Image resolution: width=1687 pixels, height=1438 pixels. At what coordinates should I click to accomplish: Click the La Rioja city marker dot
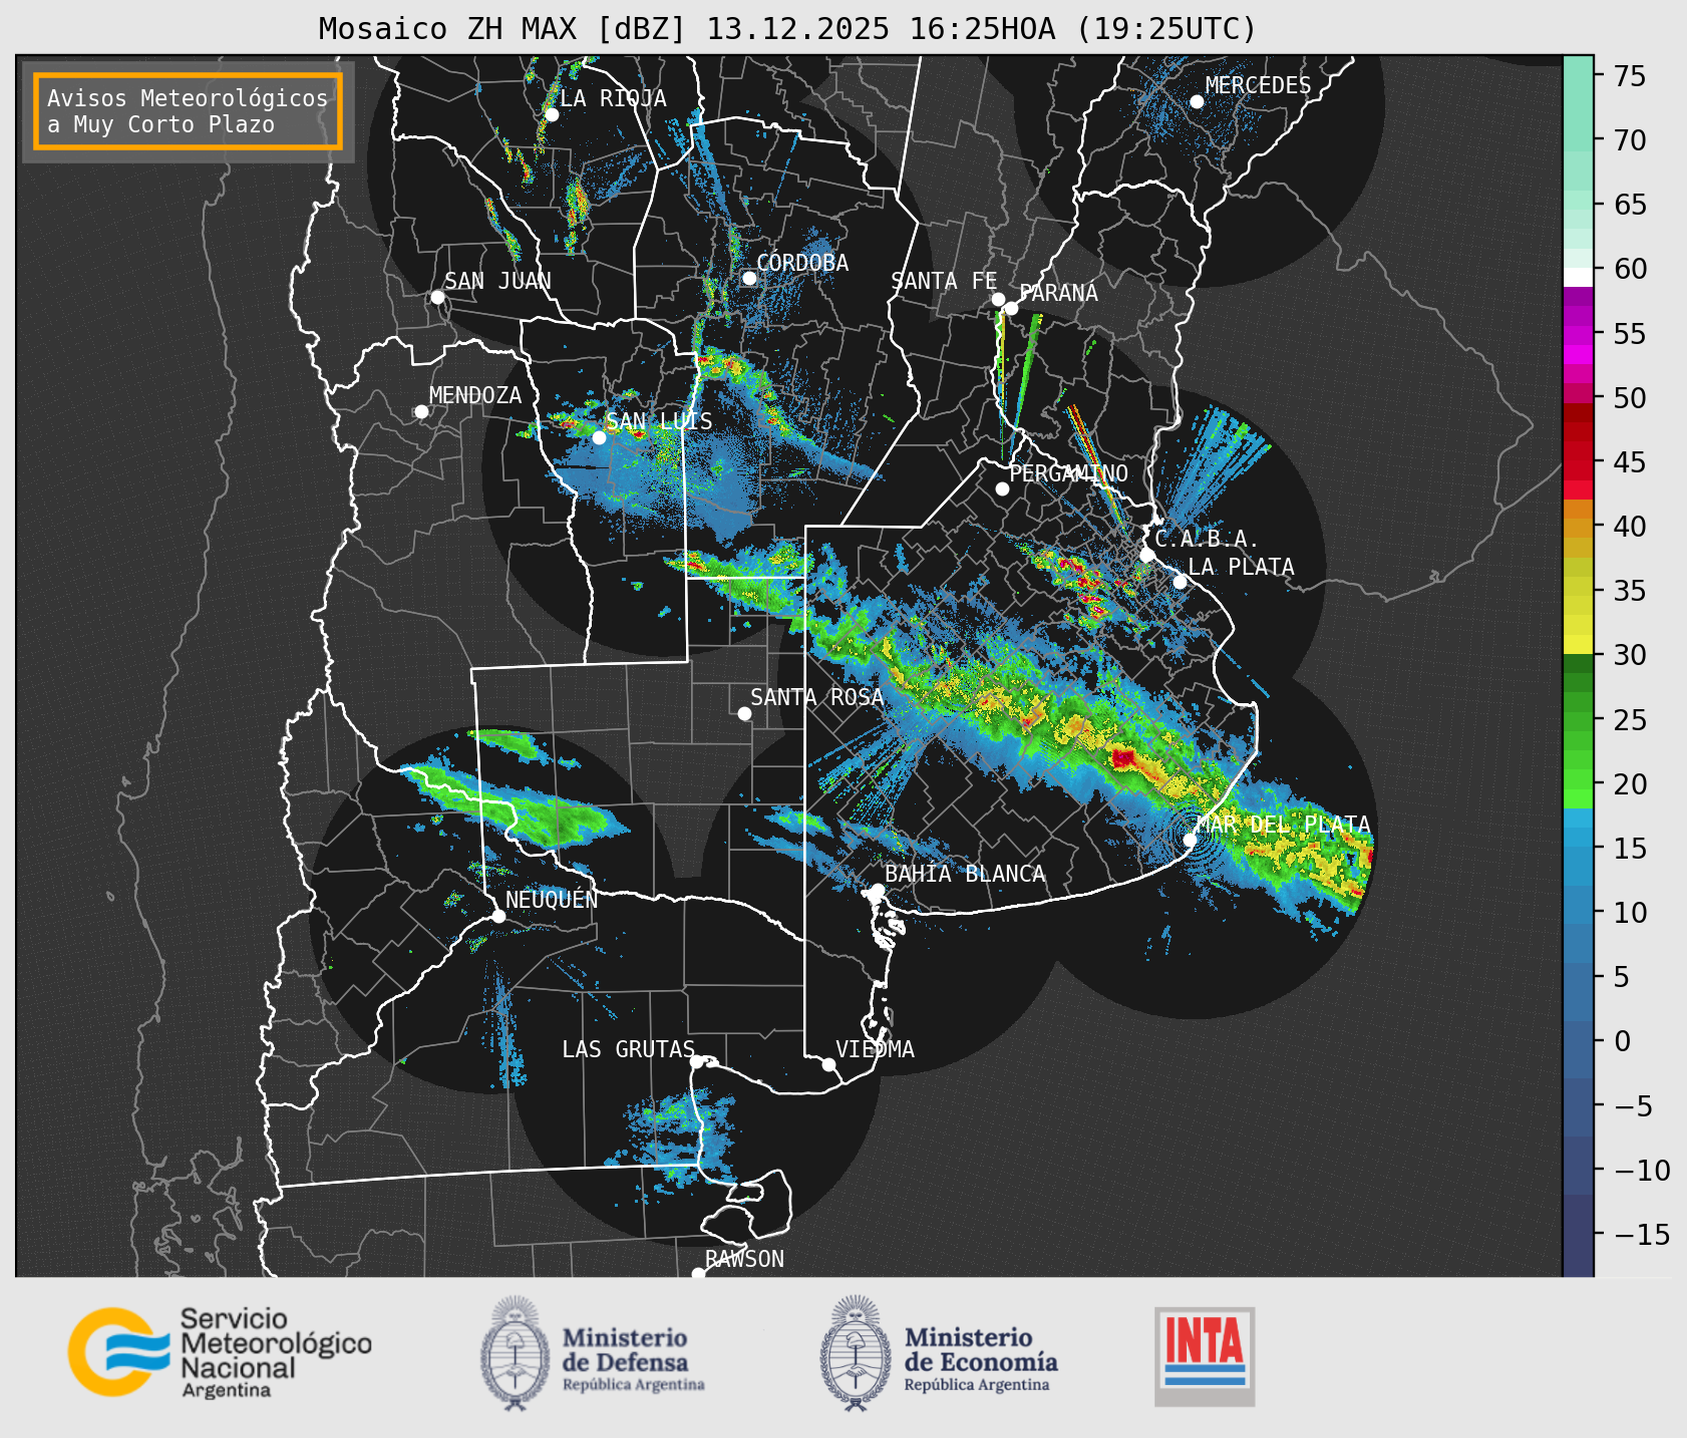click(551, 115)
